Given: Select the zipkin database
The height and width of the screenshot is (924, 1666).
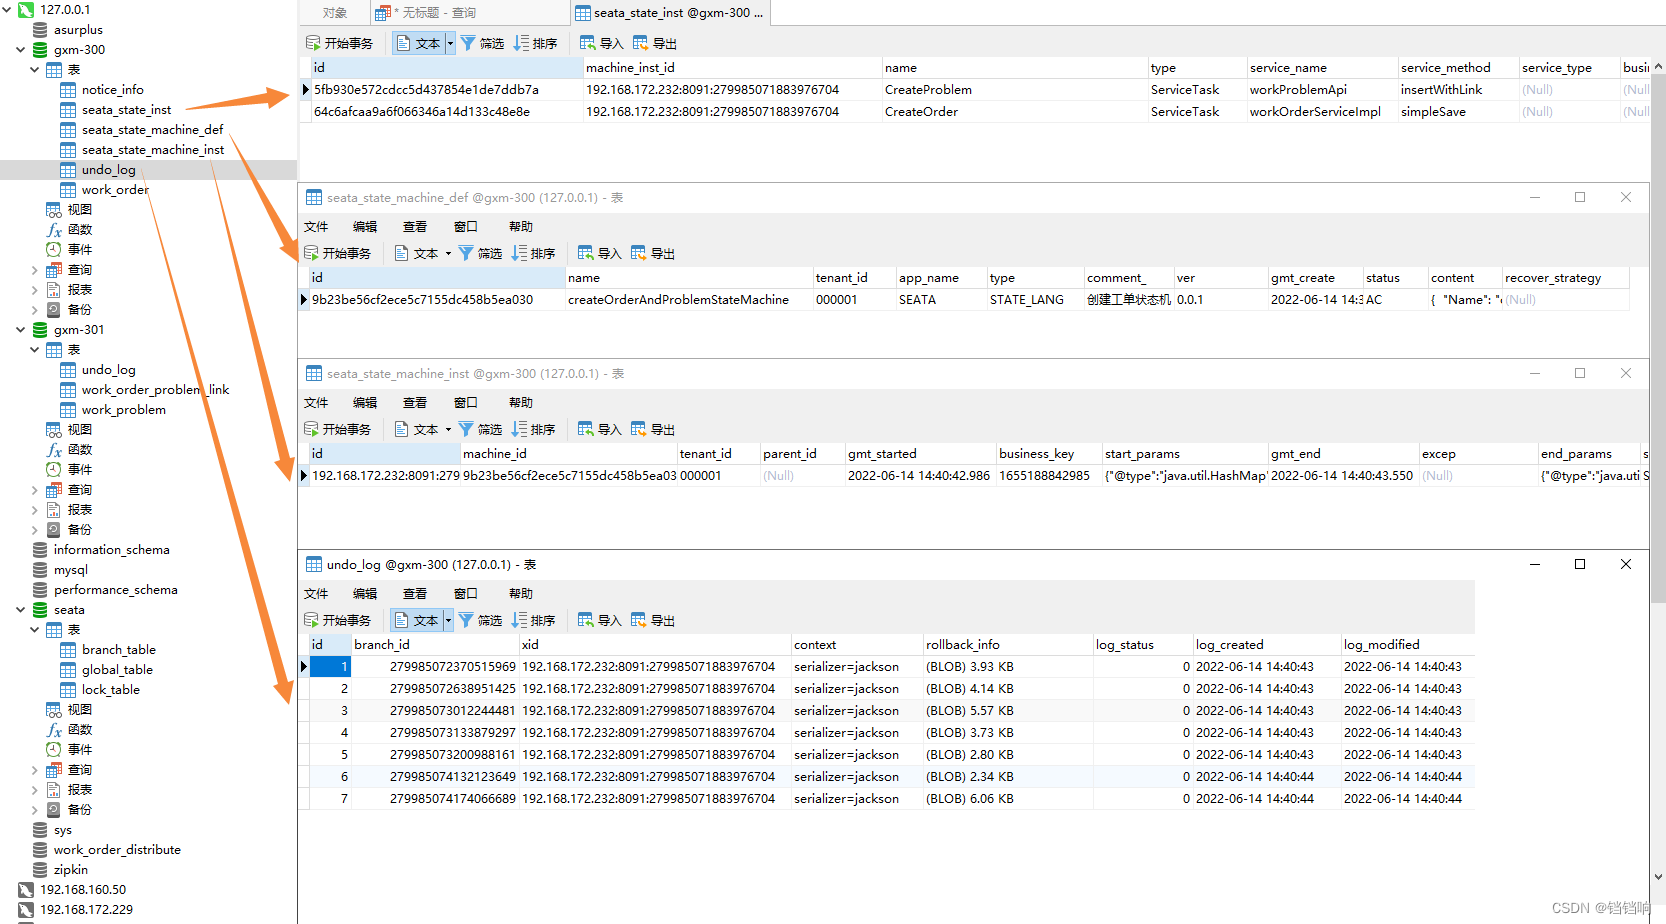Looking at the screenshot, I should click(x=70, y=870).
